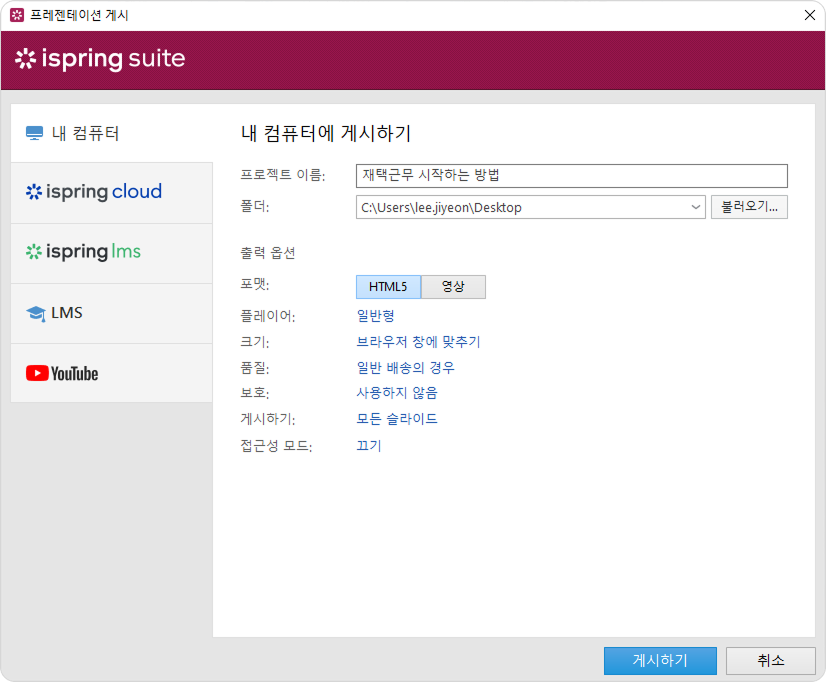Click the graduation cap LMS icon
The width and height of the screenshot is (826, 682).
click(x=36, y=313)
